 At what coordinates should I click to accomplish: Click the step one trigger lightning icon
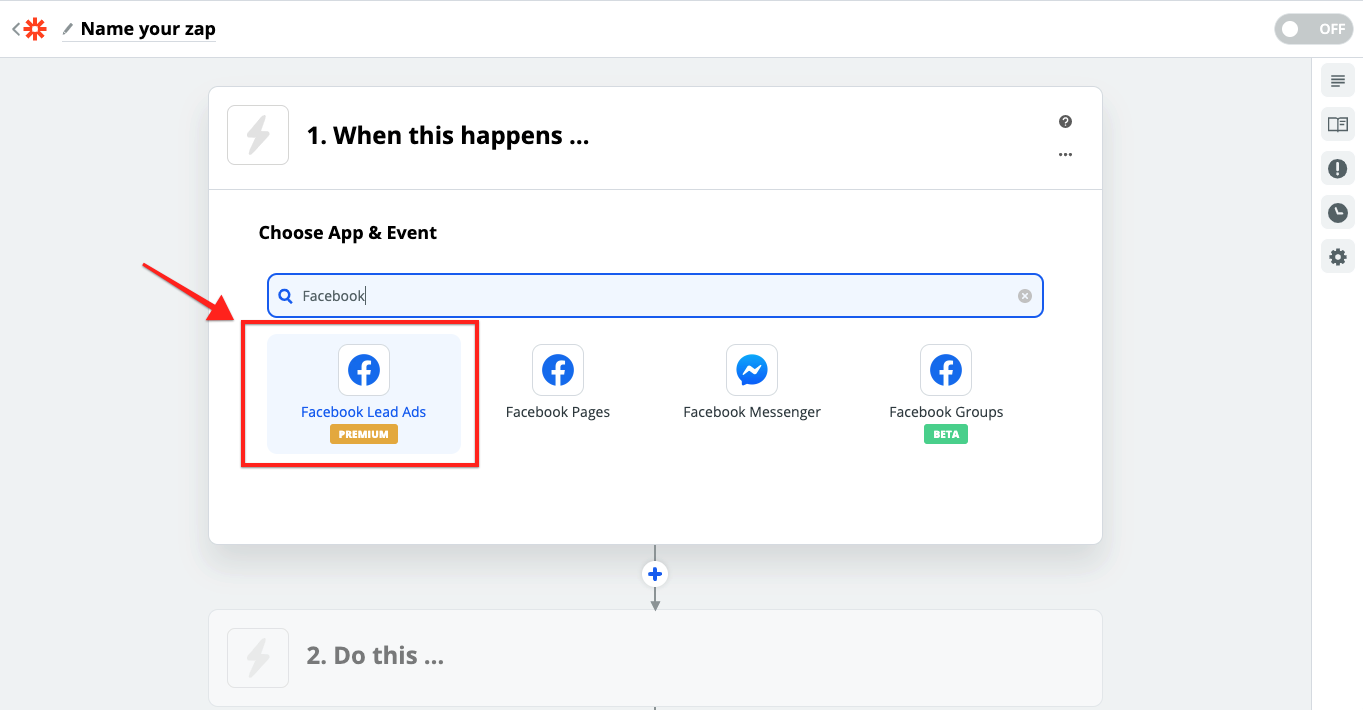[258, 135]
